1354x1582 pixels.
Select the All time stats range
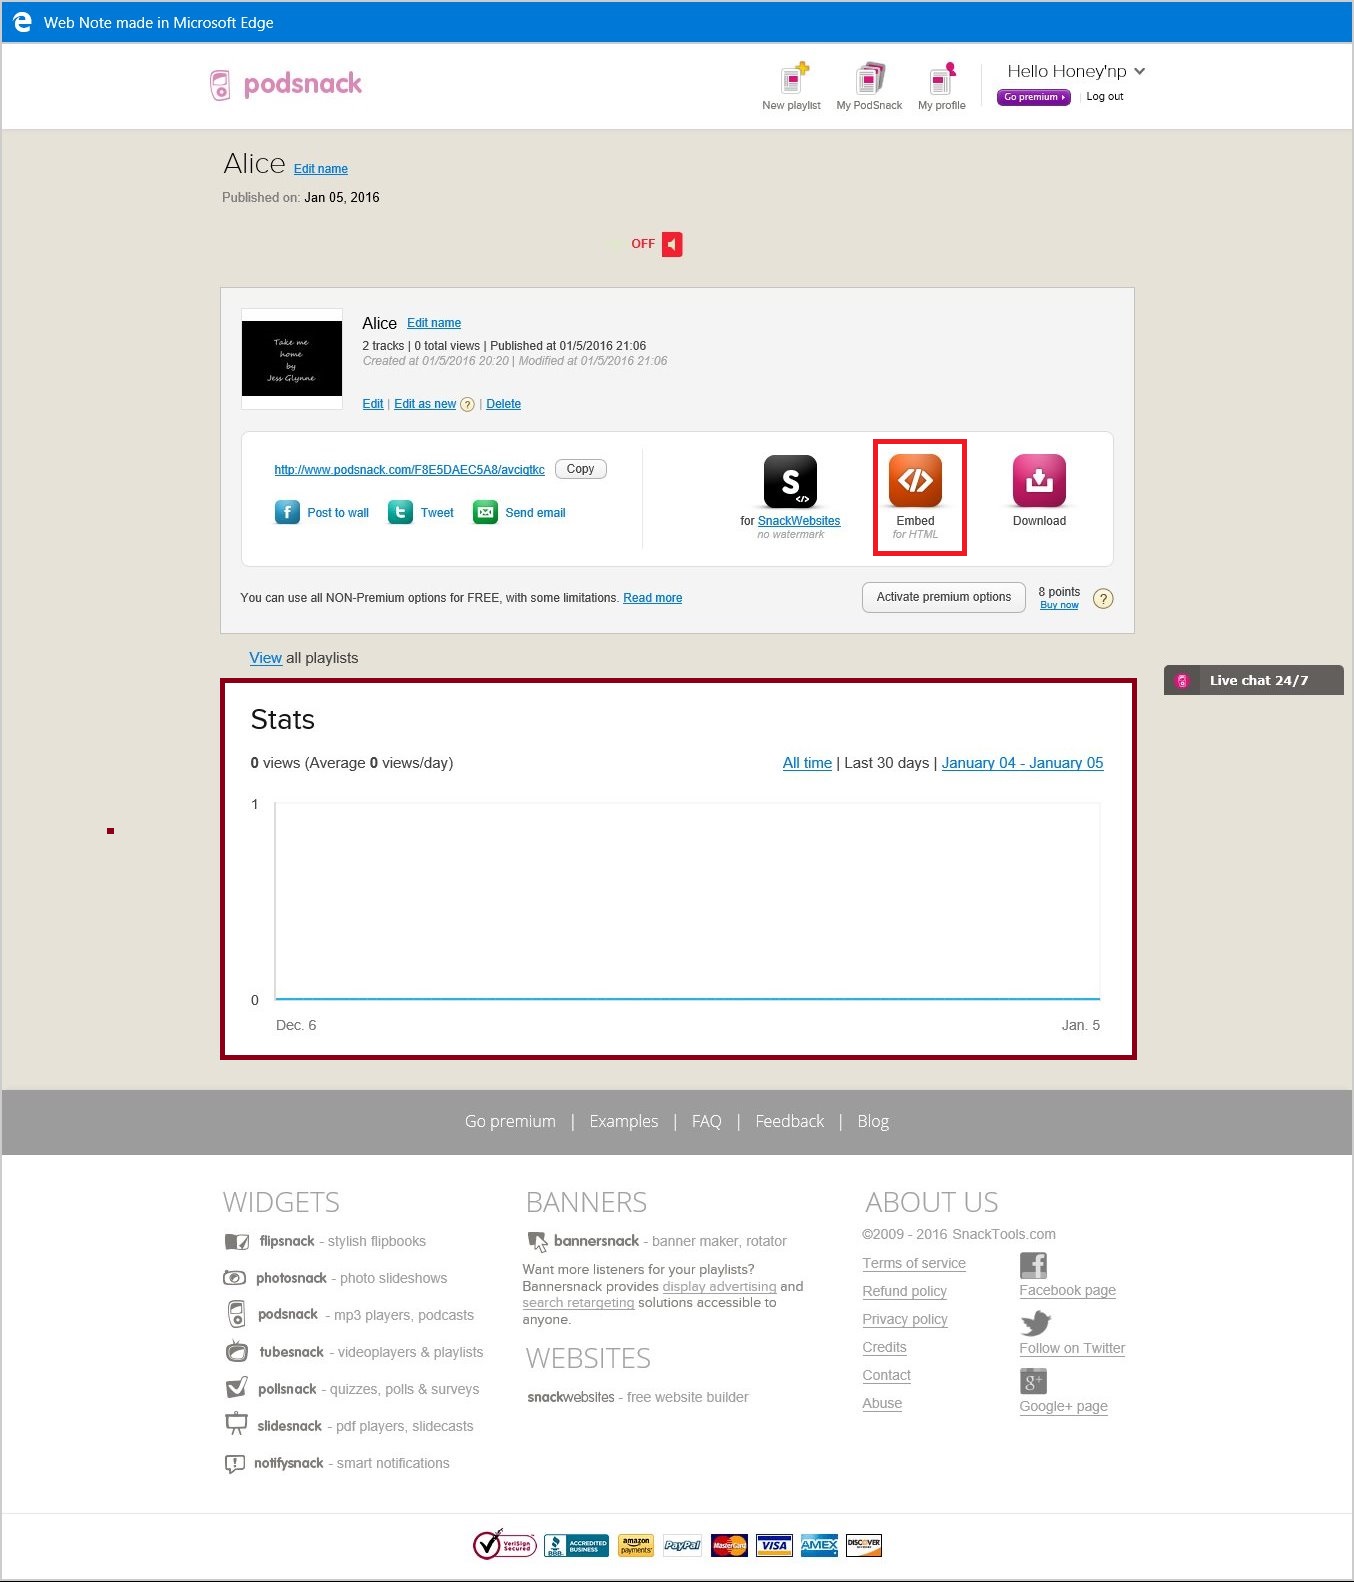point(807,763)
